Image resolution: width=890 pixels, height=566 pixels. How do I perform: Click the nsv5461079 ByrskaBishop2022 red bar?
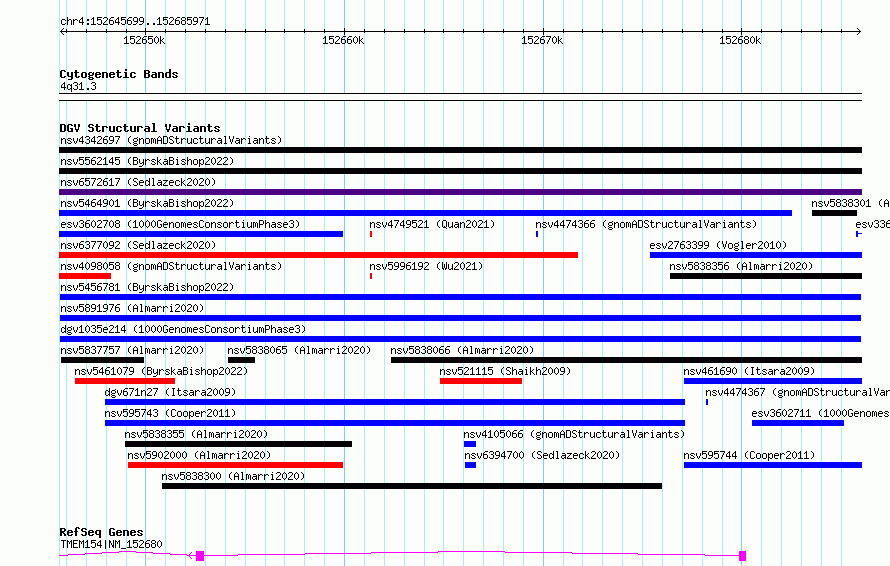[125, 381]
